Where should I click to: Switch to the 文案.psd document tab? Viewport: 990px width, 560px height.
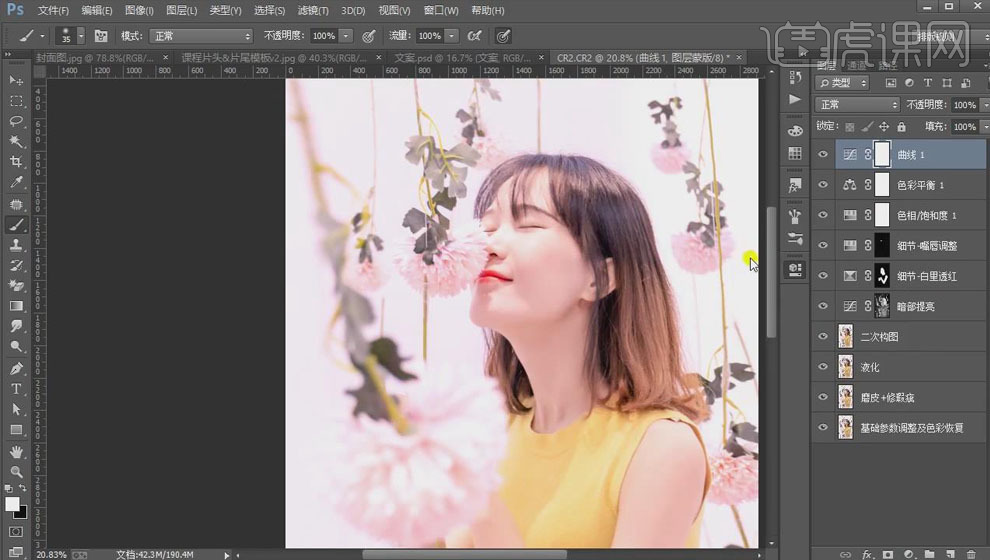[462, 57]
